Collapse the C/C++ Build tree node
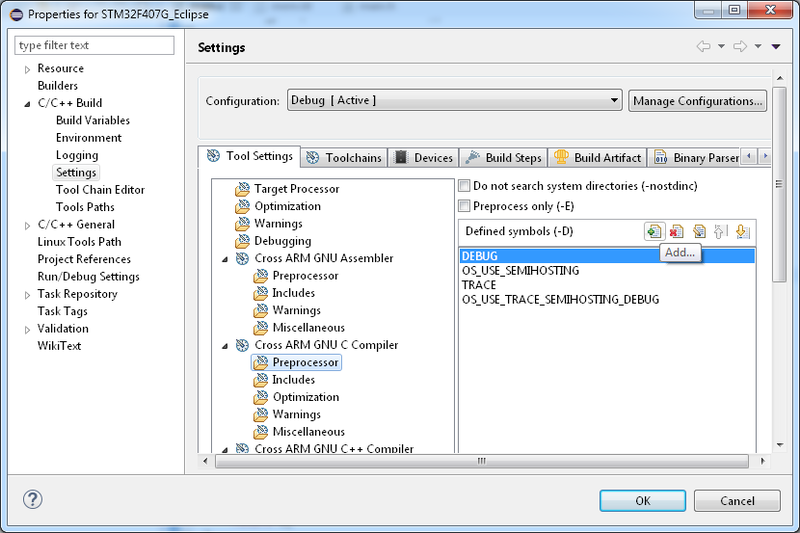The width and height of the screenshot is (800, 533). tap(27, 103)
